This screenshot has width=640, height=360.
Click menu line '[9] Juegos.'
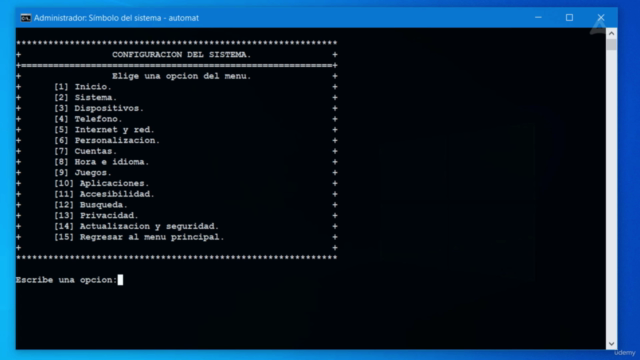click(x=82, y=173)
